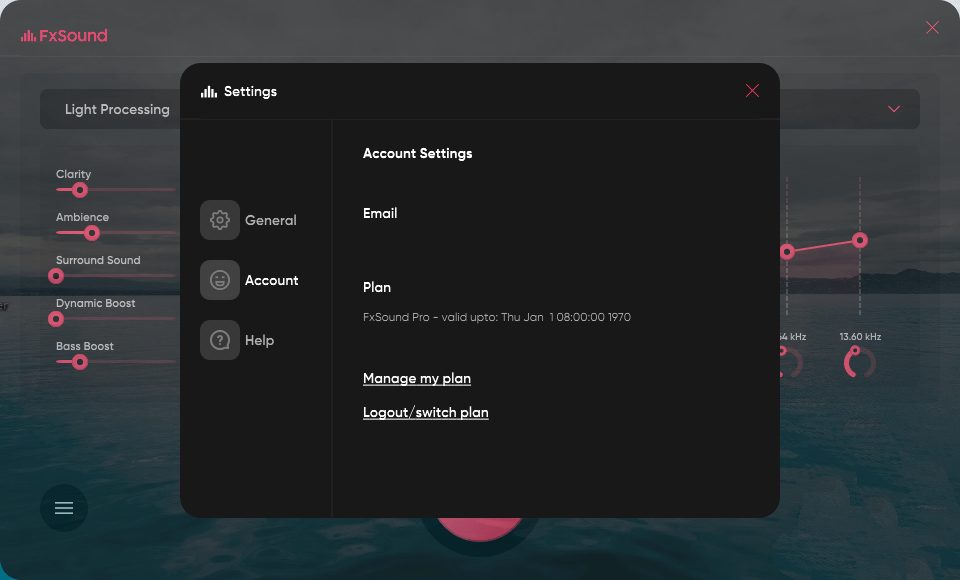The image size is (960, 580).
Task: Click the Bass Boost slider handle
Action: pyautogui.click(x=80, y=362)
